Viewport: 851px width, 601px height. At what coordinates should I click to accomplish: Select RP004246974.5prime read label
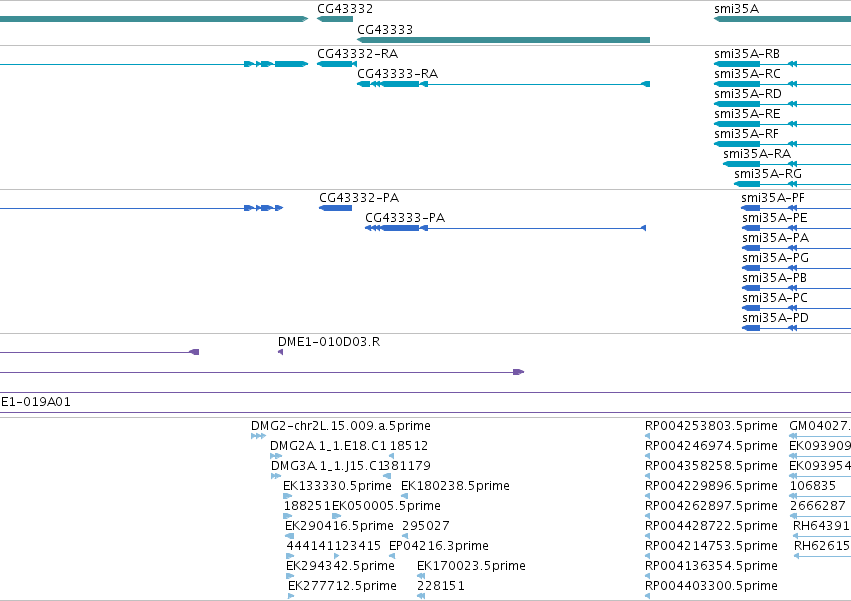click(711, 446)
